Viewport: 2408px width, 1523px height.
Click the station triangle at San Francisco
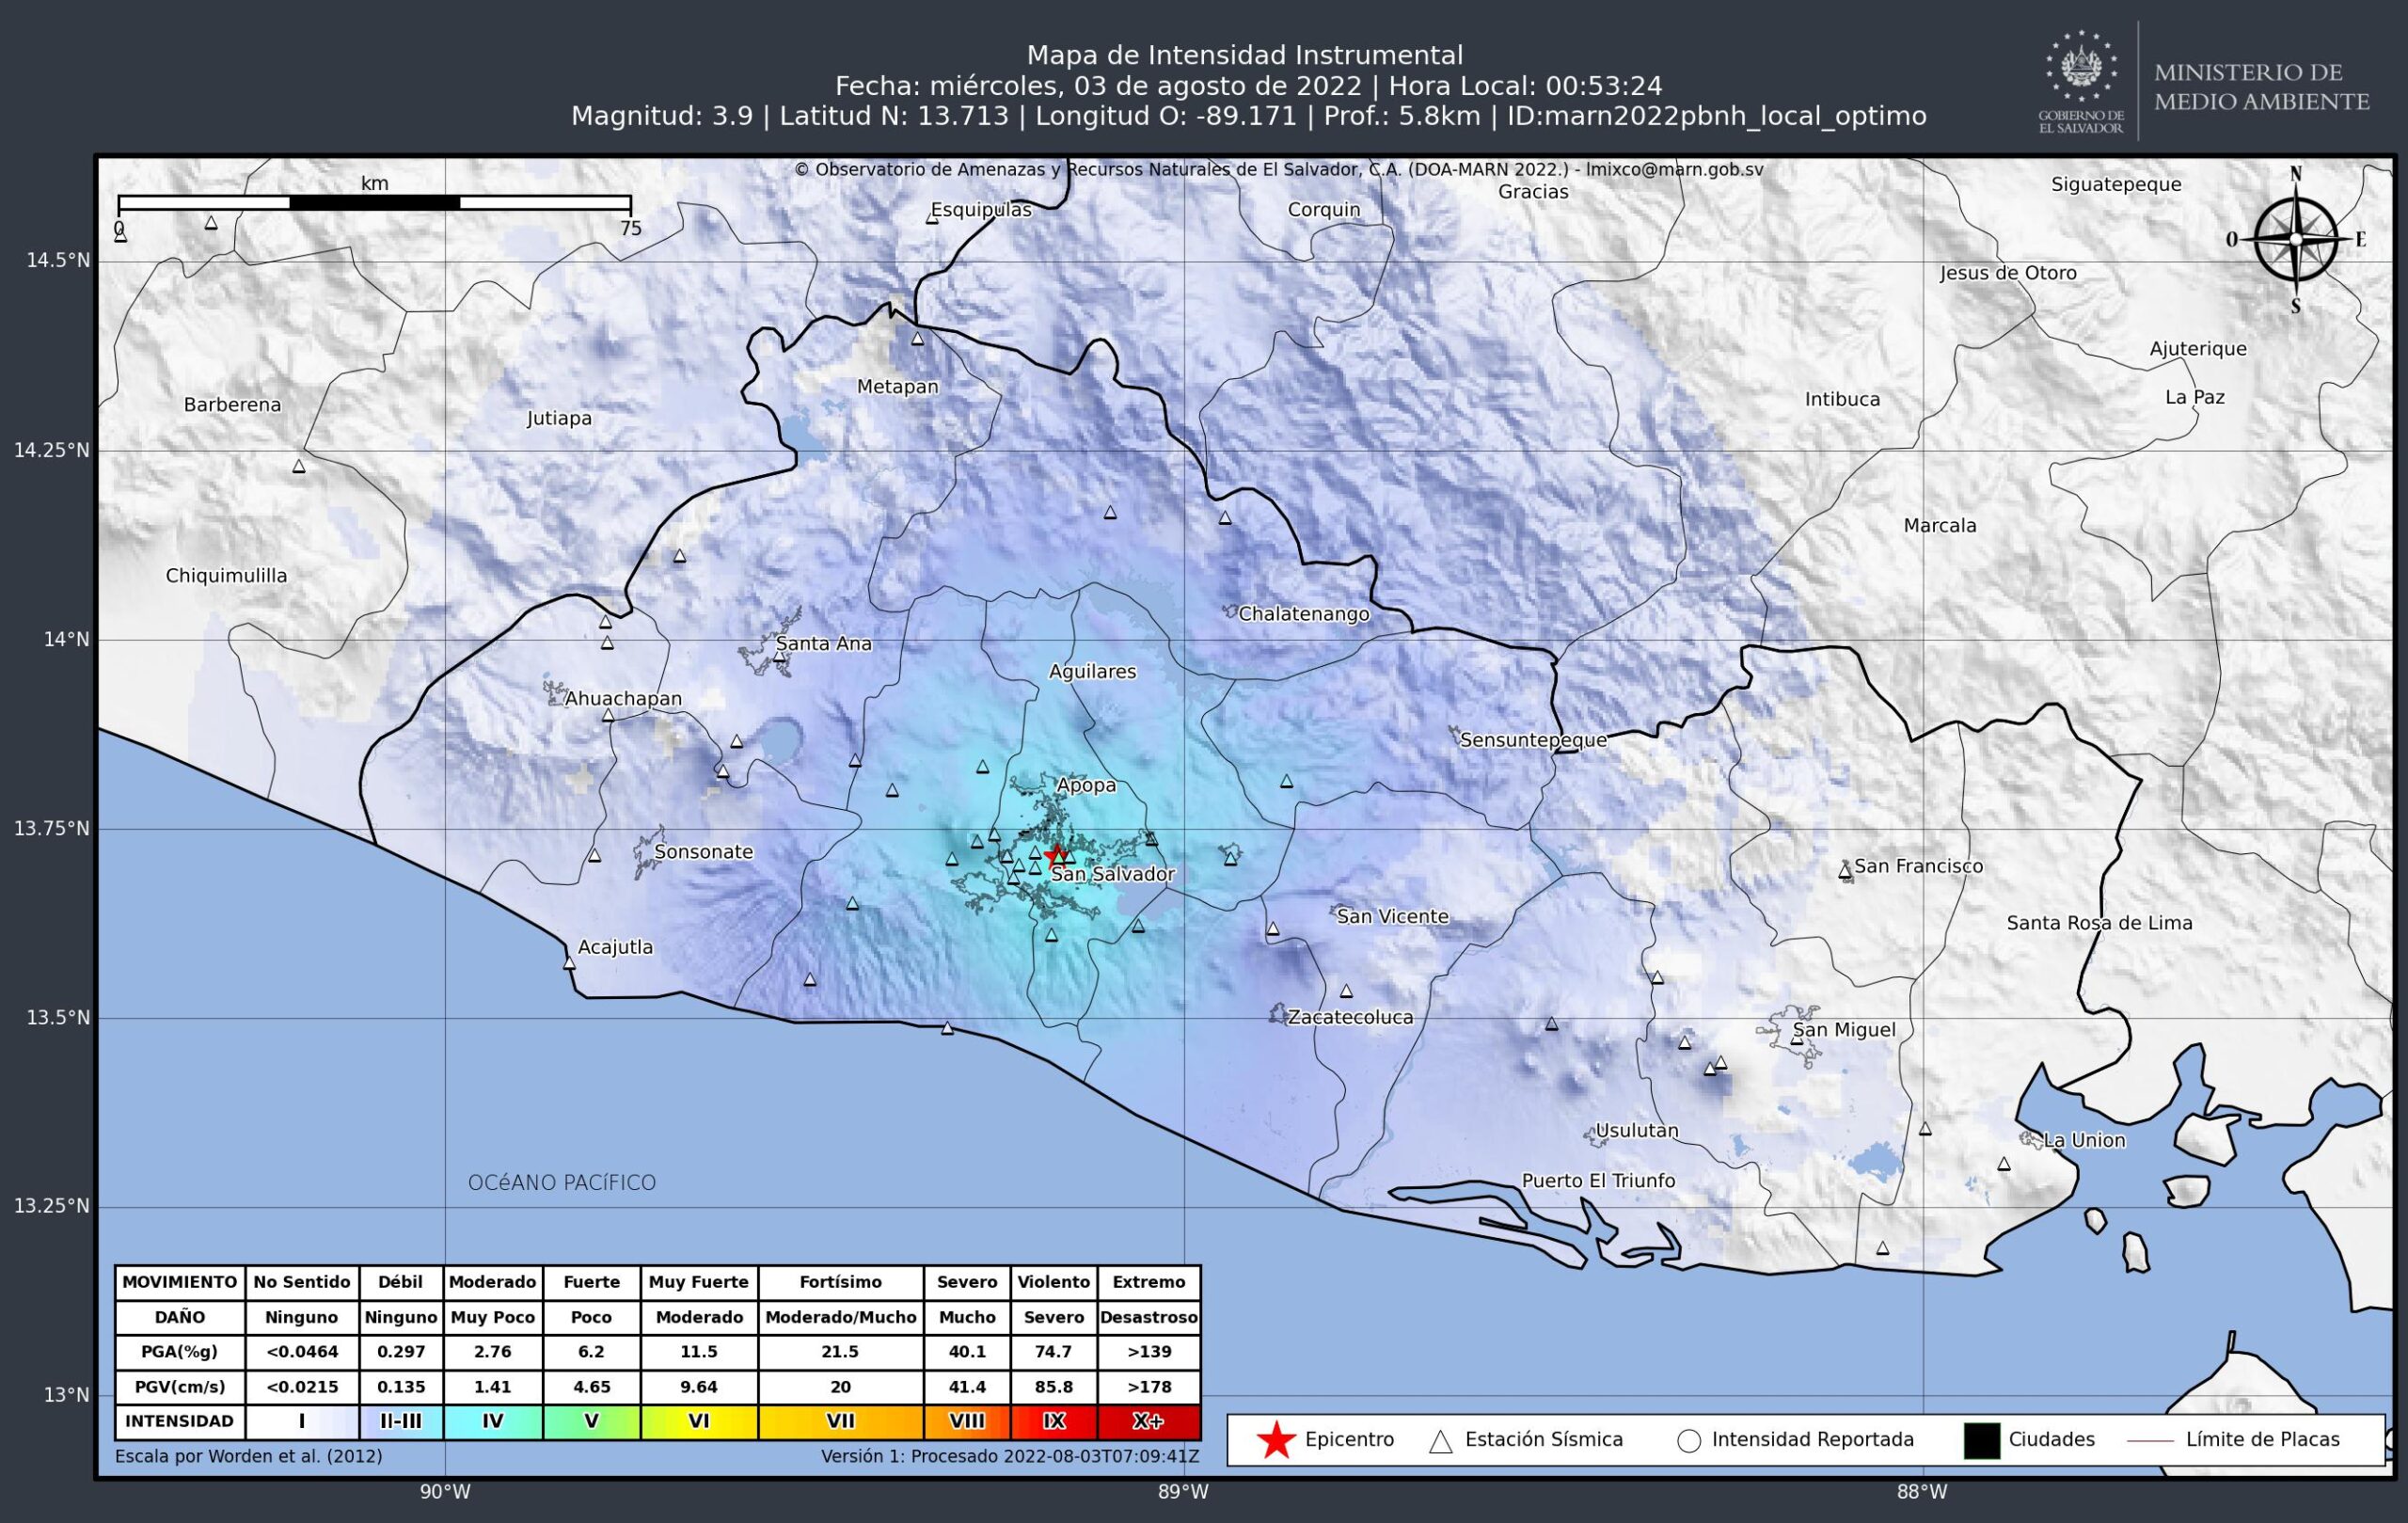[1845, 872]
